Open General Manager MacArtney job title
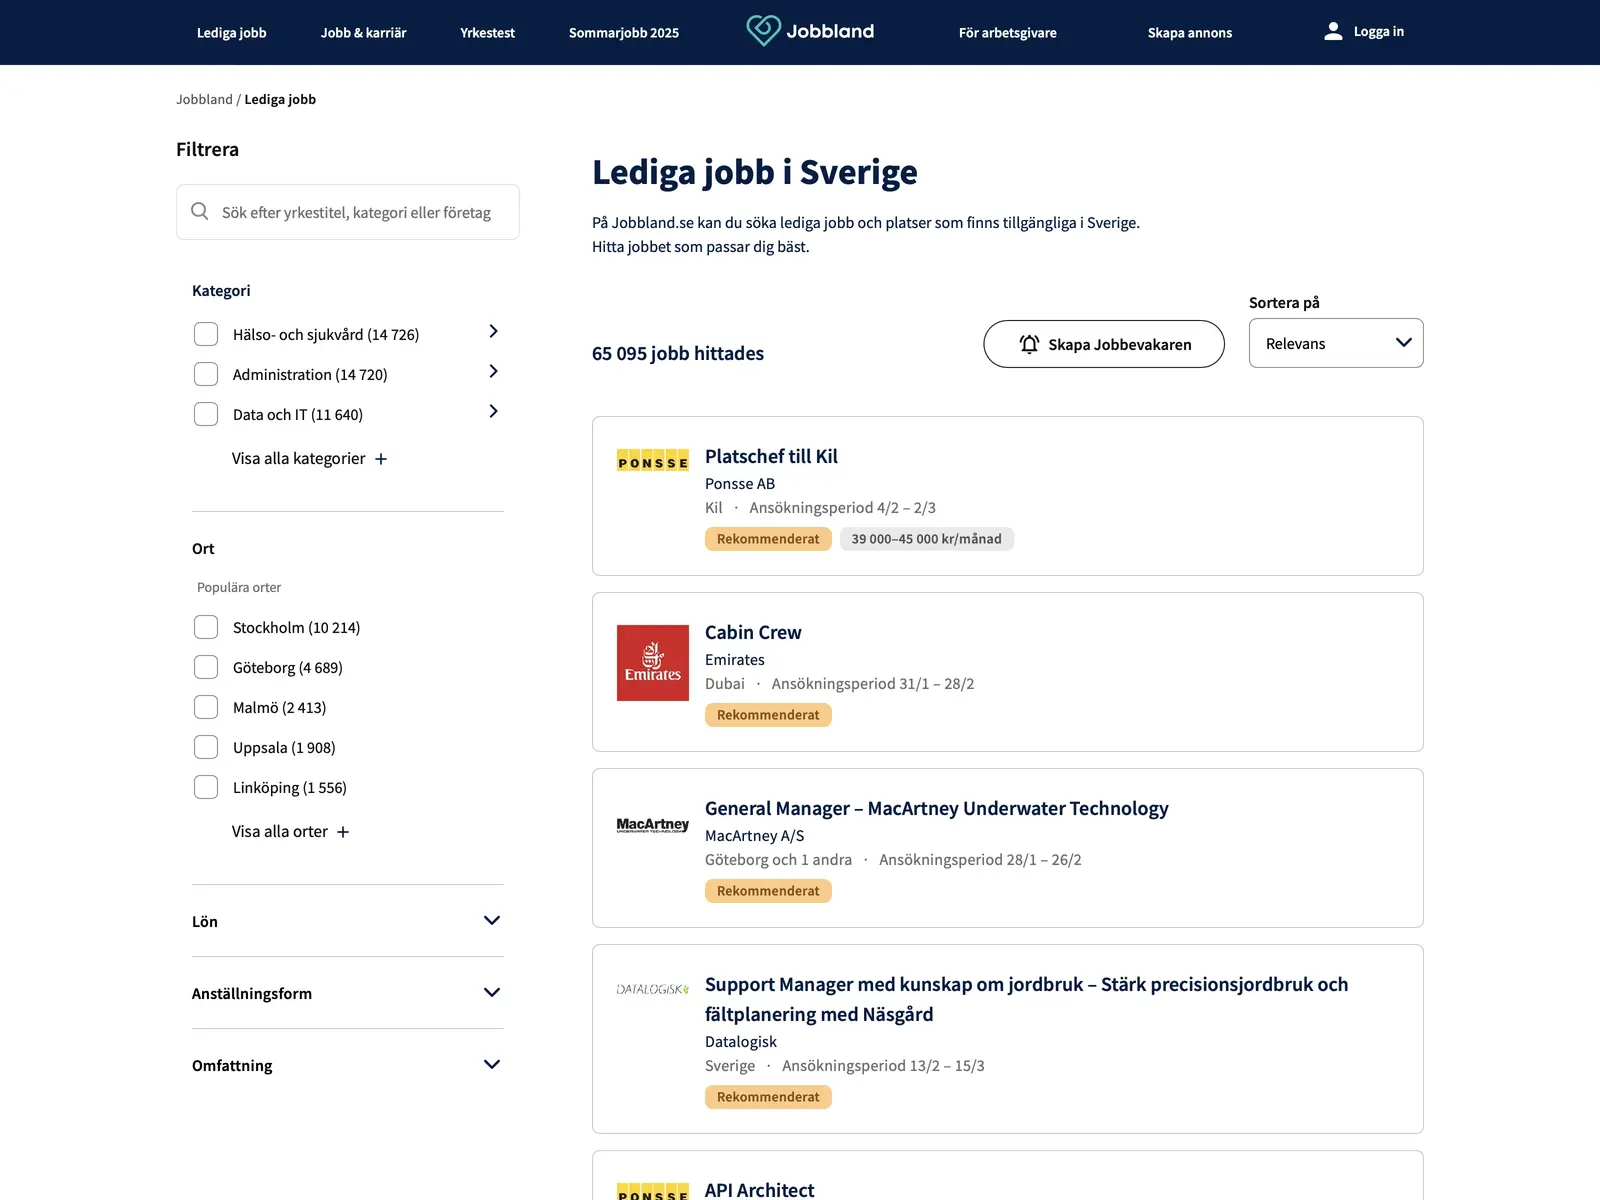The height and width of the screenshot is (1200, 1600). coord(936,808)
